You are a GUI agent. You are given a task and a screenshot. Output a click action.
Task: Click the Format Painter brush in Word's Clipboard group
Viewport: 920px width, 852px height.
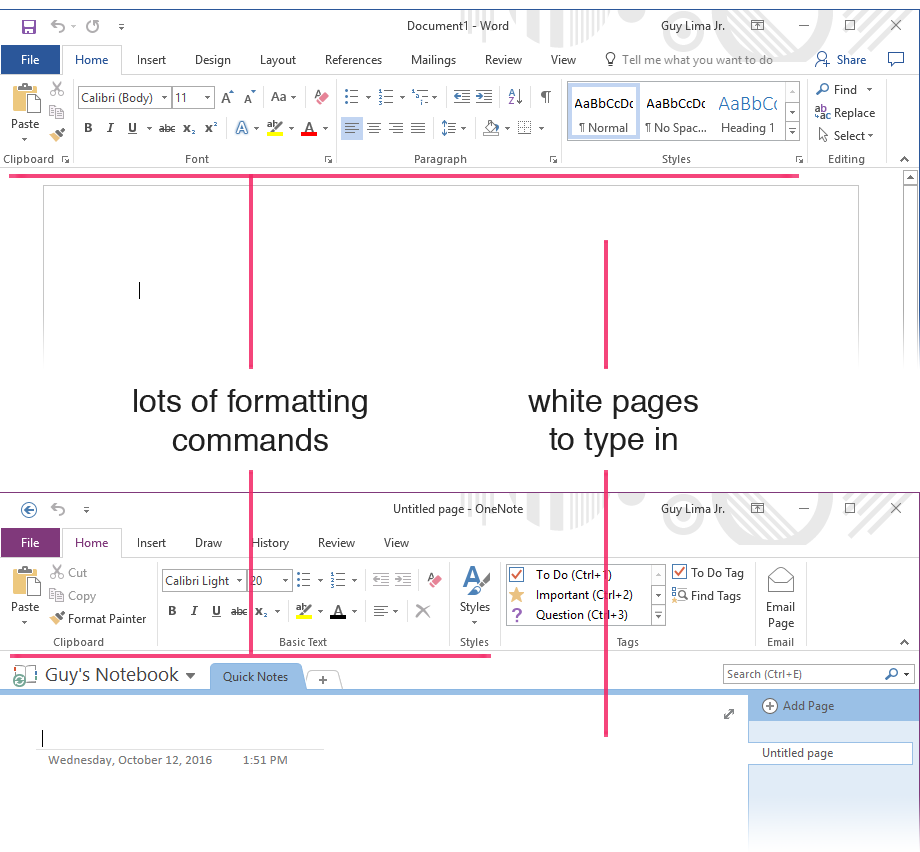coord(57,135)
